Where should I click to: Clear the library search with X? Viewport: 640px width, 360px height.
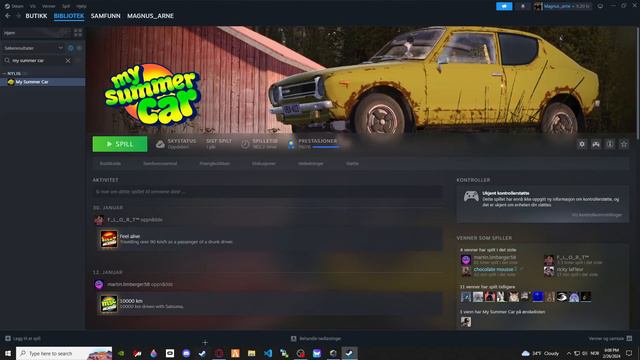click(x=68, y=60)
